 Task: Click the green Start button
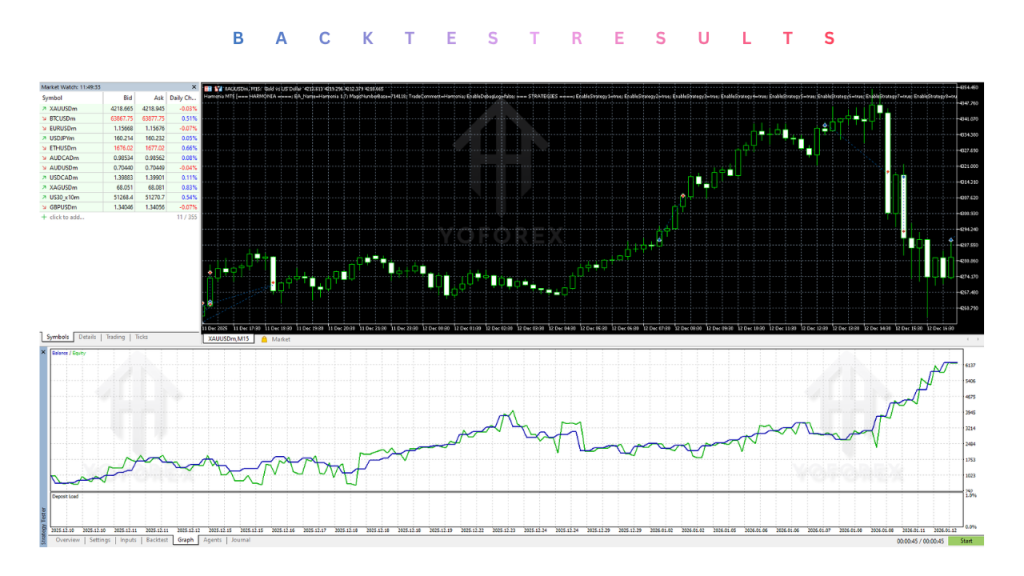[x=966, y=541]
